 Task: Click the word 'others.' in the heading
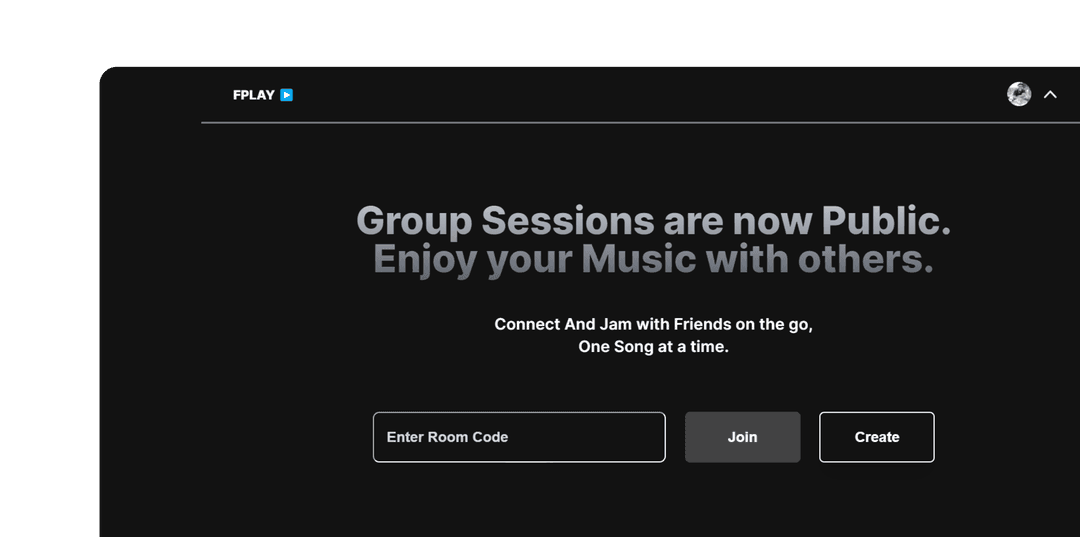pyautogui.click(x=865, y=259)
